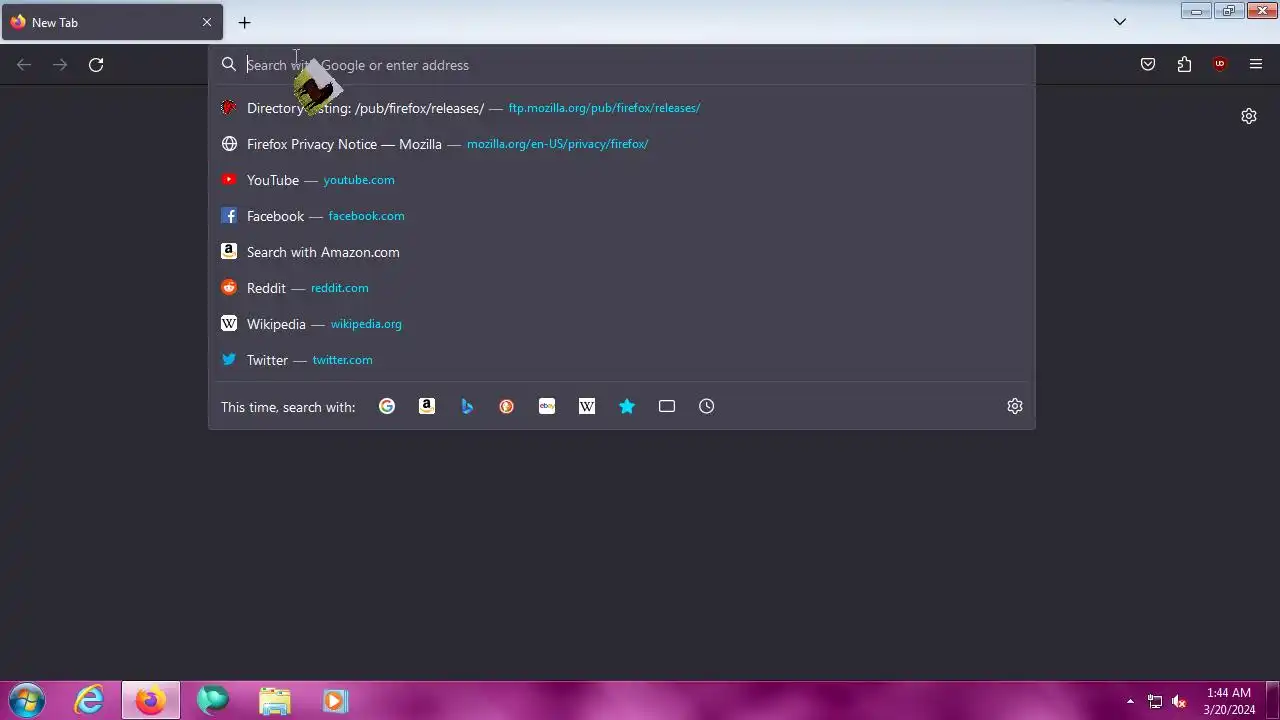Screen dimensions: 1280x720
Task: Click the Firefox taskbar button
Action: [x=151, y=701]
